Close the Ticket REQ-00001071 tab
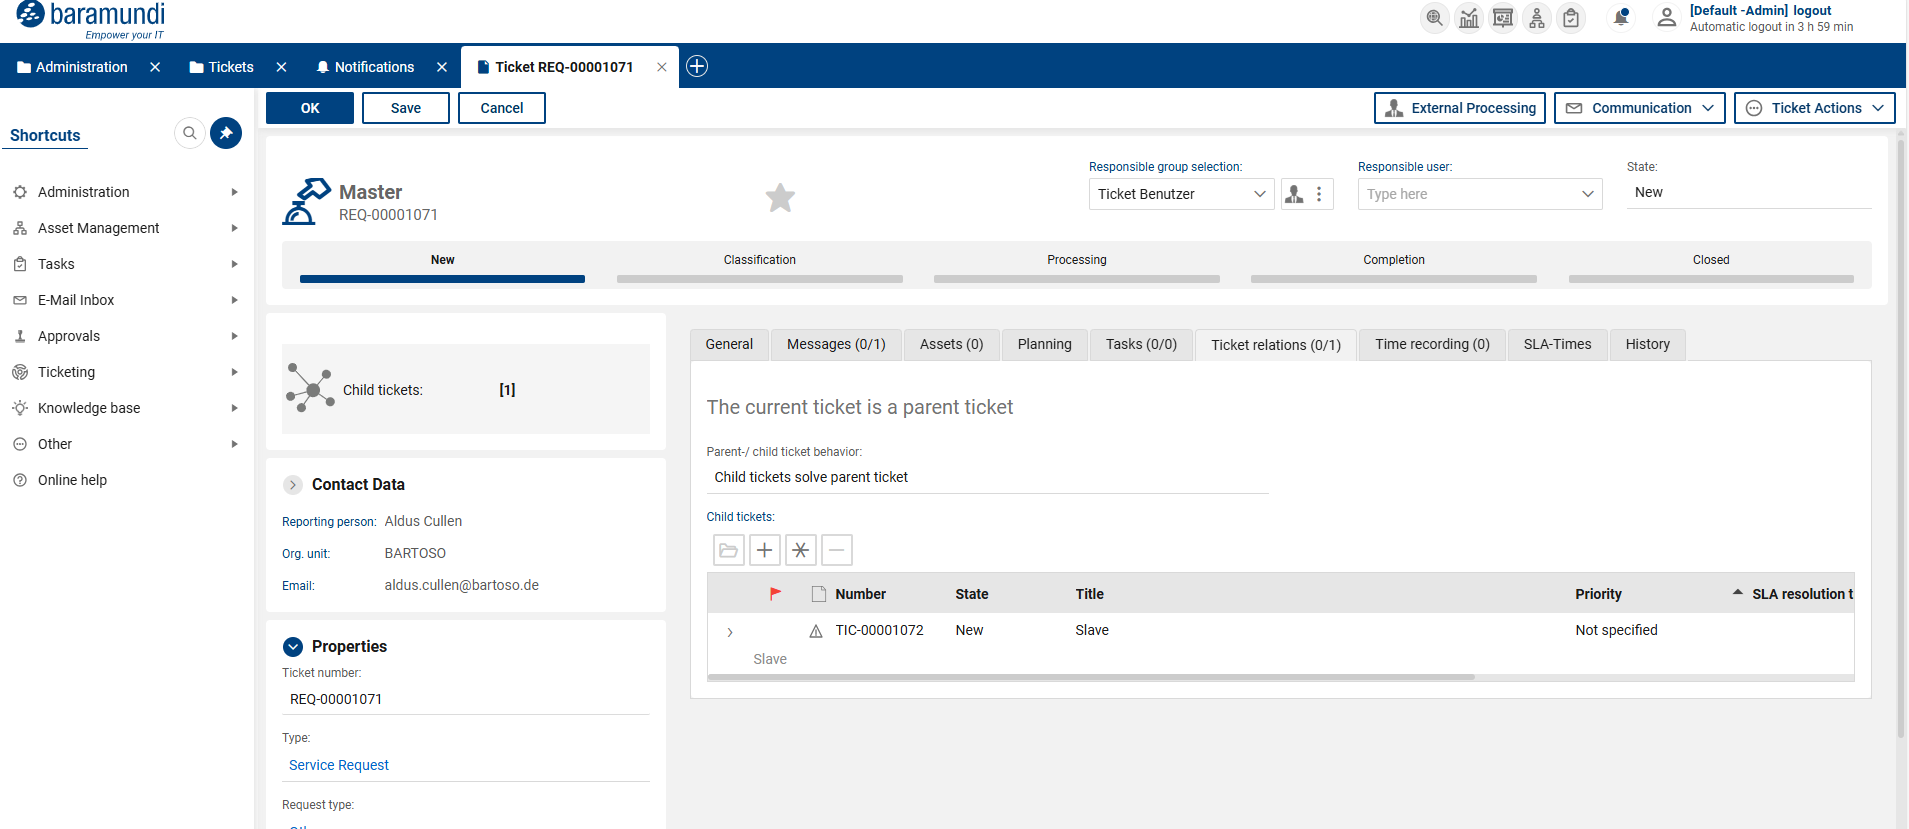This screenshot has height=829, width=1909. 662,67
